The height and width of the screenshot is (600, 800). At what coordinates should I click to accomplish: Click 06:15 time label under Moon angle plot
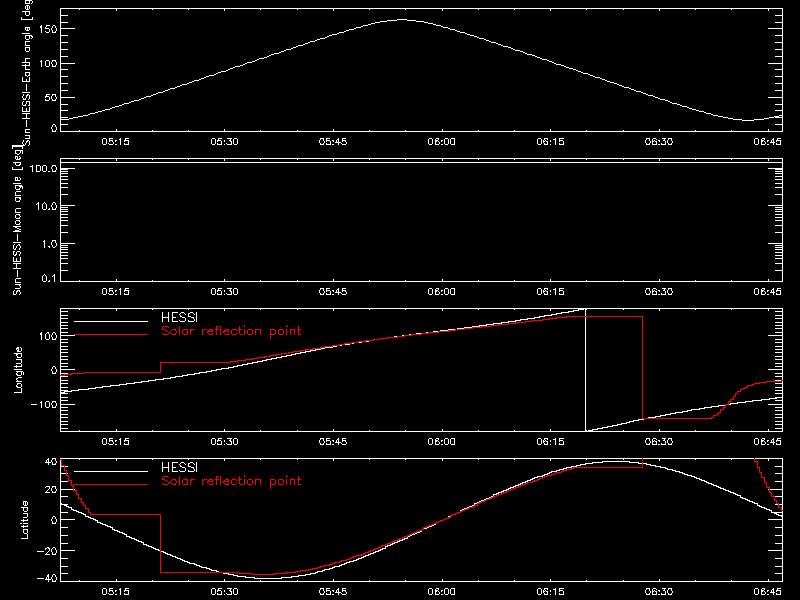(550, 292)
